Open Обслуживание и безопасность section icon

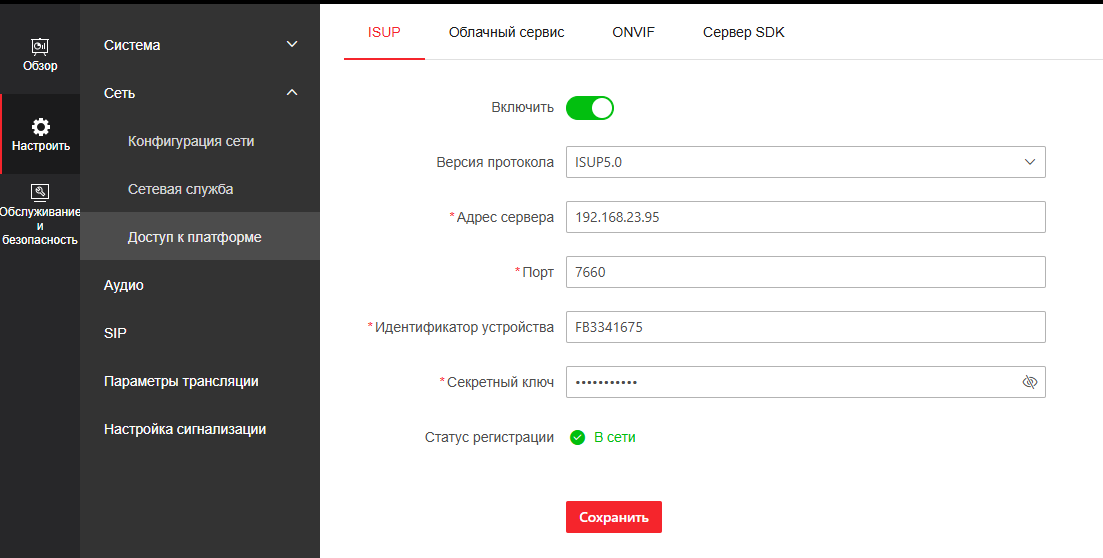point(40,192)
